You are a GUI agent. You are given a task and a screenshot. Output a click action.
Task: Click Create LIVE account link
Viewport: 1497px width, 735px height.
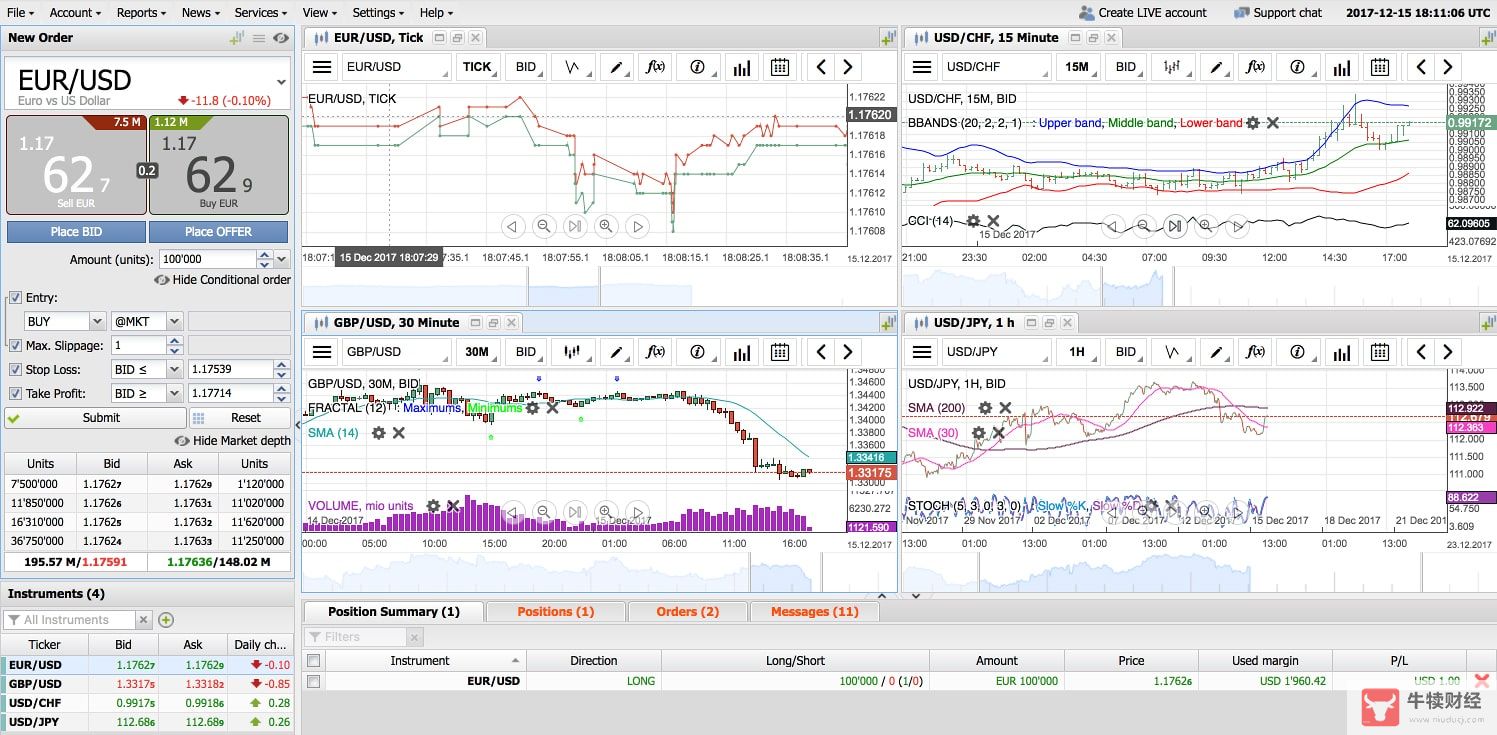1143,13
